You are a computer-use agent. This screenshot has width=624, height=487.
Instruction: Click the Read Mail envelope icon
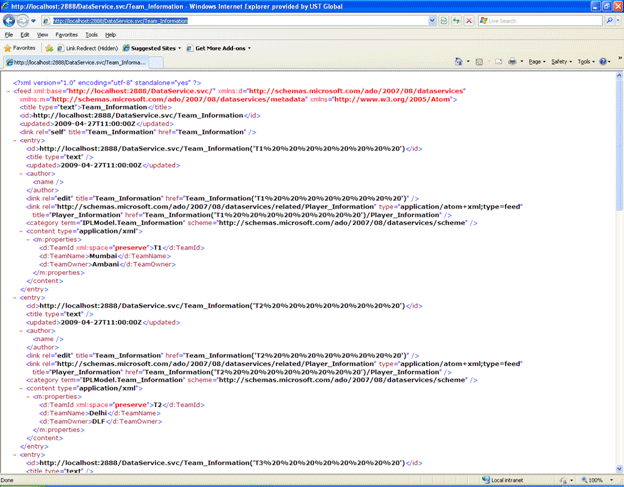coord(498,62)
